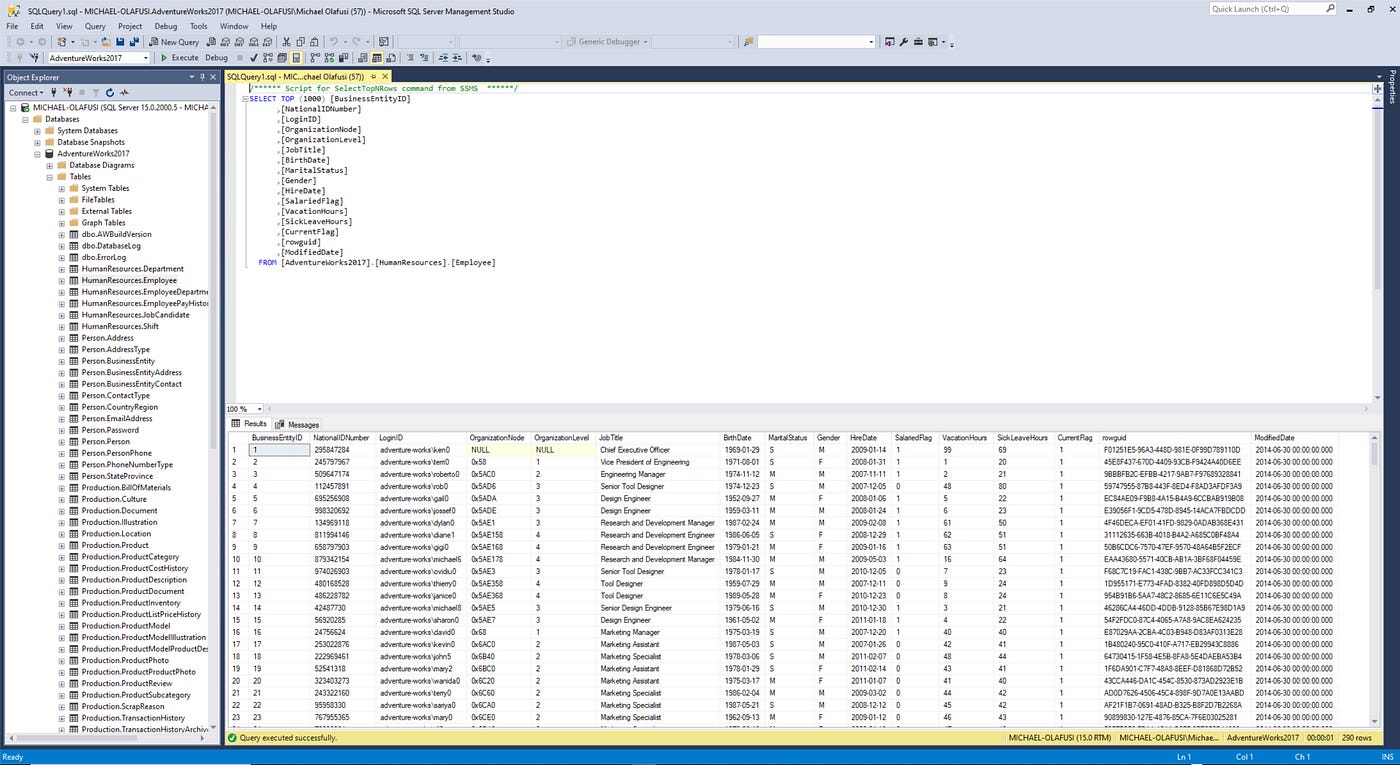Image resolution: width=1400 pixels, height=765 pixels.
Task: Click the Refresh icon in Object Explorer
Action: [x=110, y=93]
